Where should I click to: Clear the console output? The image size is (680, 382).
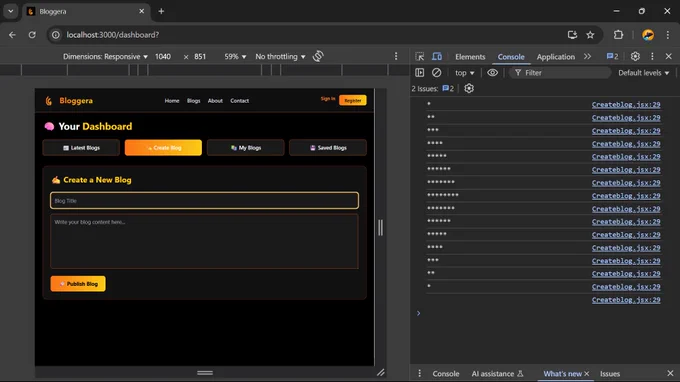[436, 73]
